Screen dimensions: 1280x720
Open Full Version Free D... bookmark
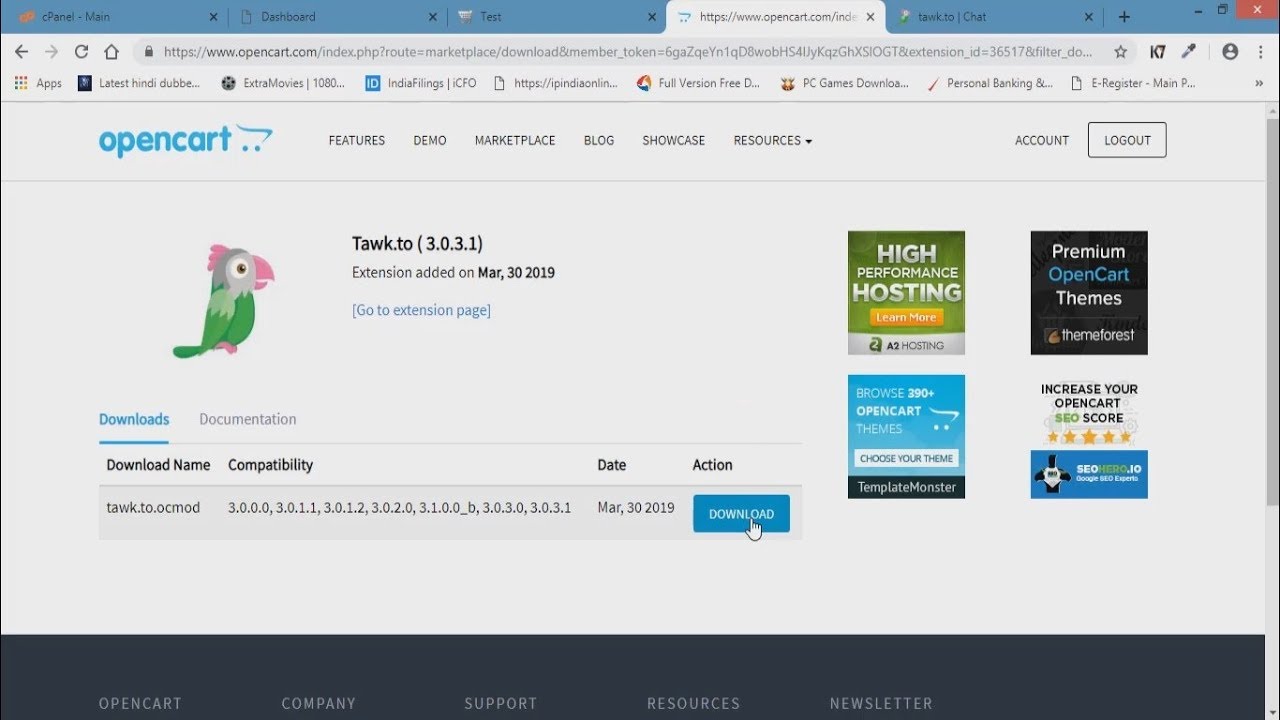(x=698, y=83)
